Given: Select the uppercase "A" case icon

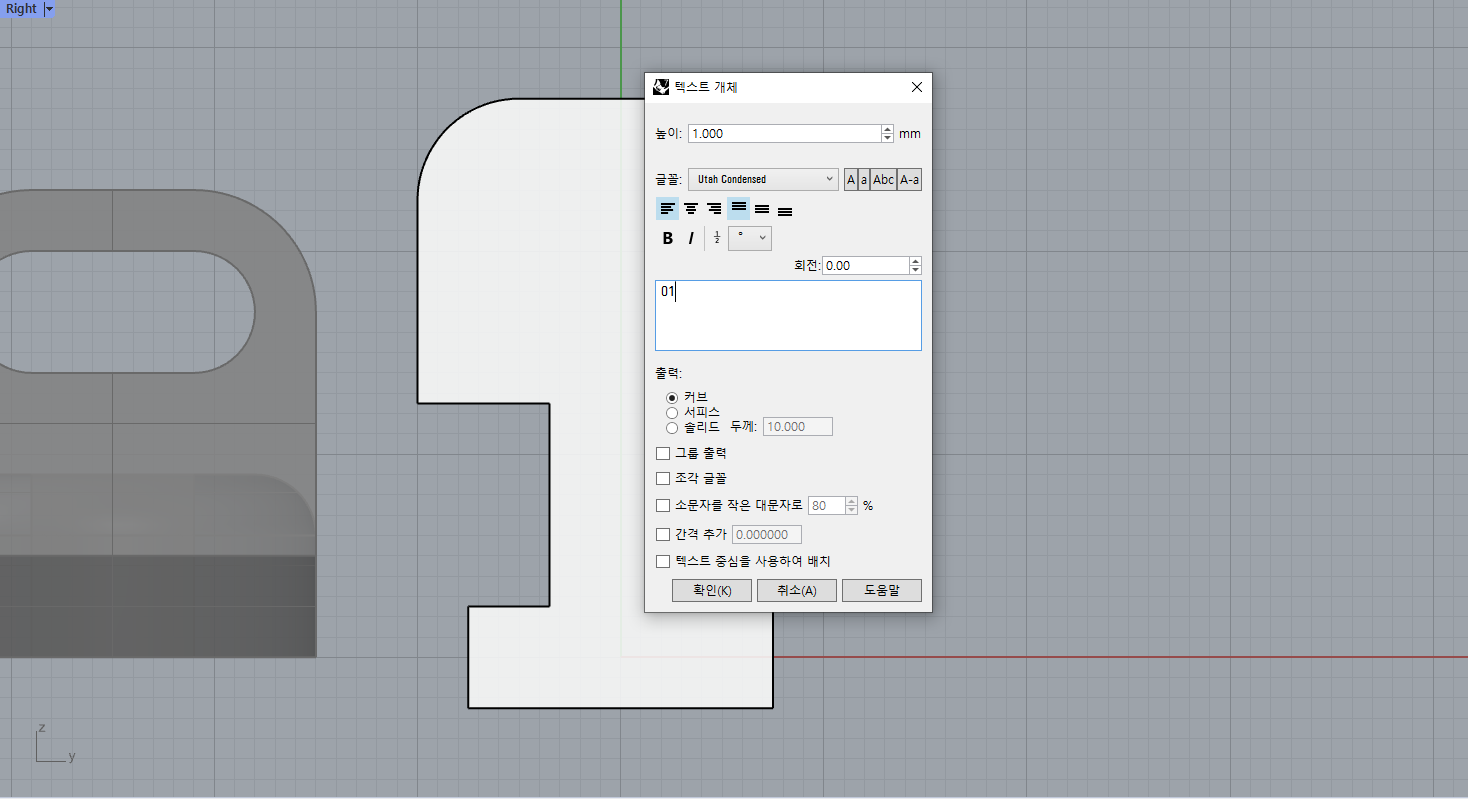Looking at the screenshot, I should 850,179.
